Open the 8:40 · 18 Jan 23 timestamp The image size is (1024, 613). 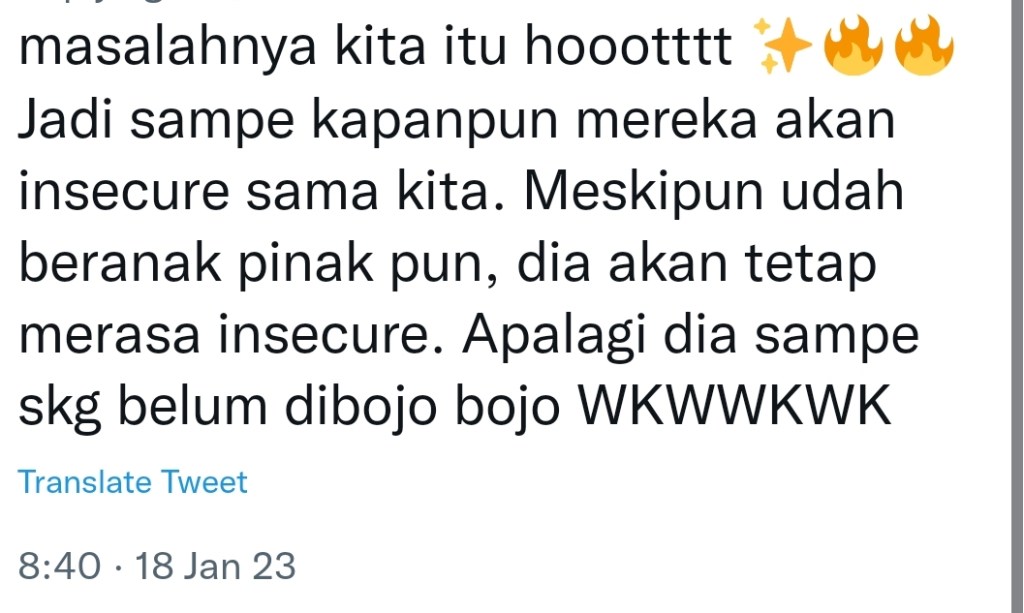(x=157, y=566)
